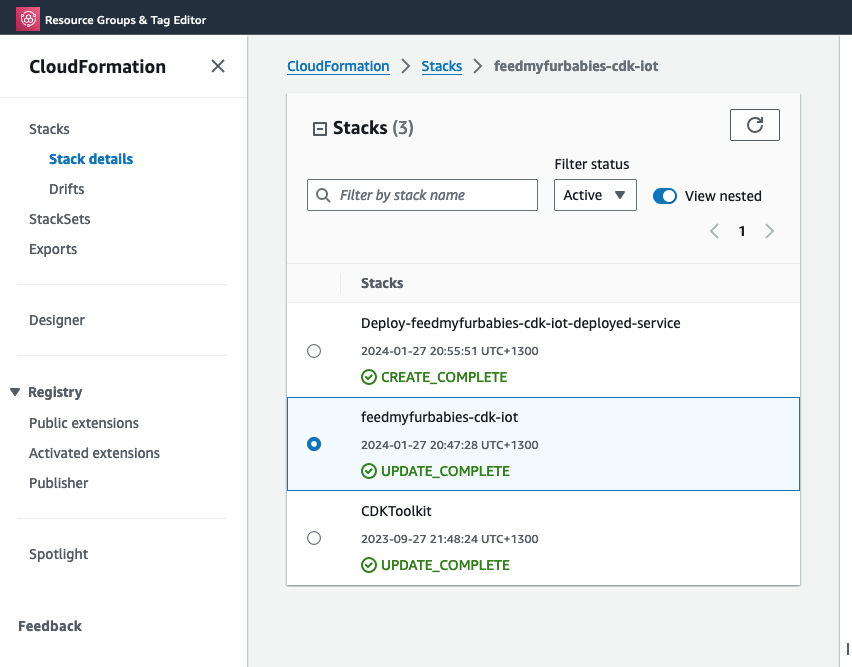Open Publisher in Registry
The image size is (852, 667).
(59, 483)
